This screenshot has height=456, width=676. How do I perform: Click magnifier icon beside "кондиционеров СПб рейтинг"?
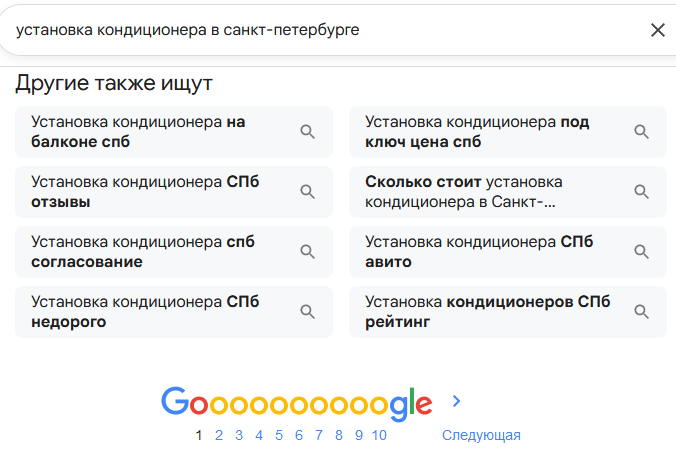(642, 312)
